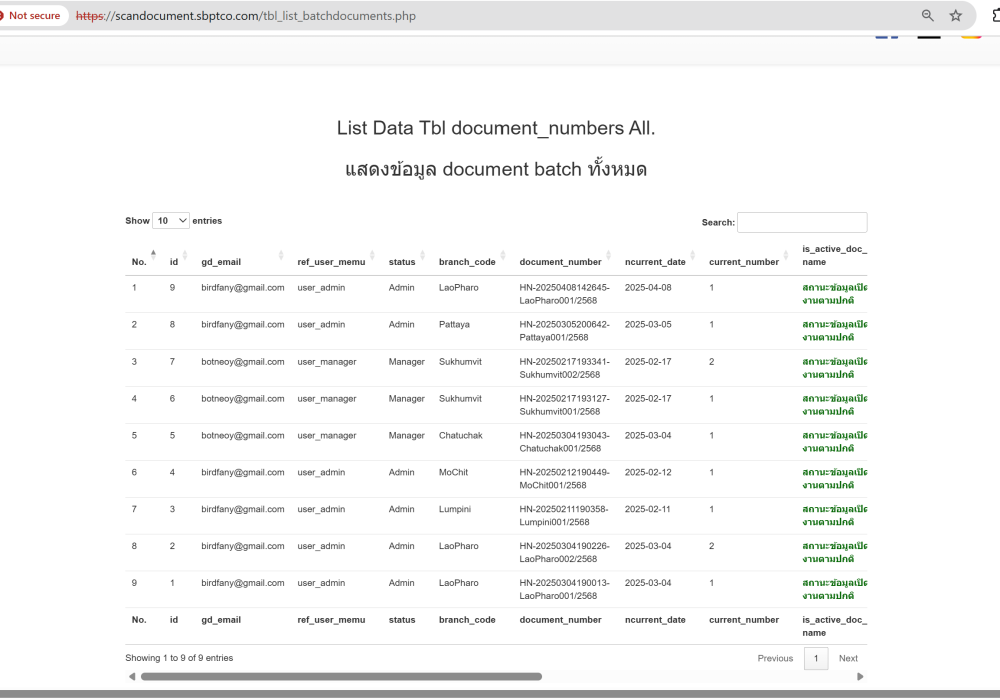1000x700 pixels.
Task: Click left arrow of horizontal scrollbar
Action: pyautogui.click(x=131, y=677)
